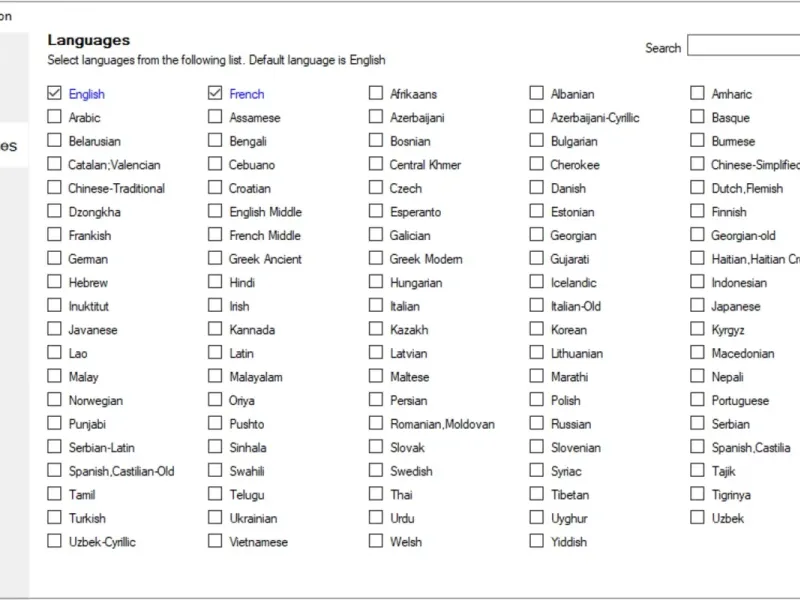Enable the Arabic language checkbox
Viewport: 800px width, 600px height.
point(54,117)
